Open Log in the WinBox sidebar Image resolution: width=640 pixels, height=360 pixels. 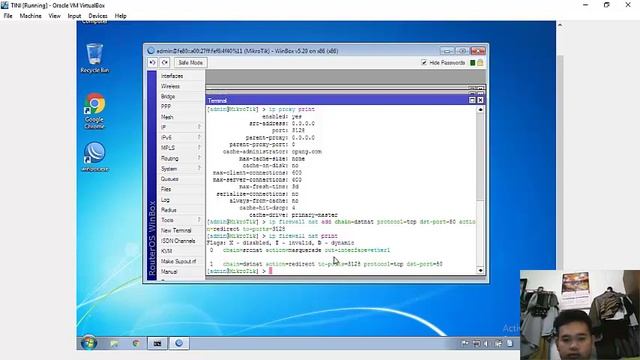pyautogui.click(x=165, y=200)
